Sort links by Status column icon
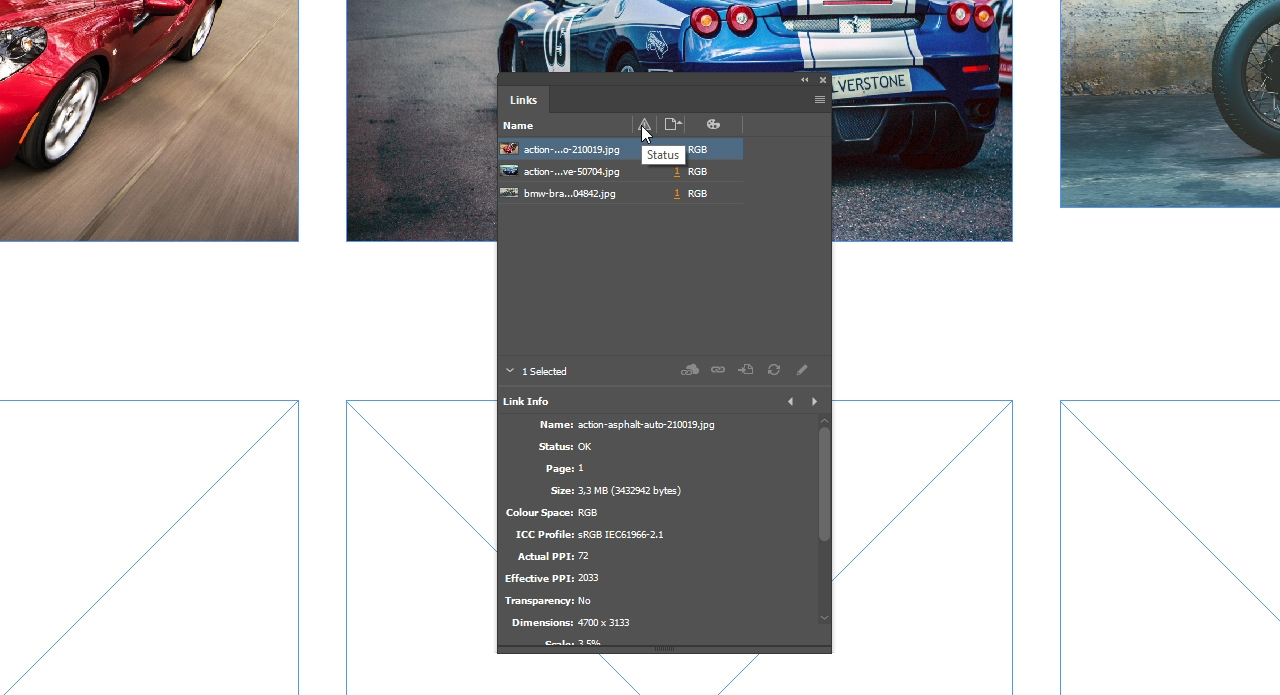 click(645, 125)
